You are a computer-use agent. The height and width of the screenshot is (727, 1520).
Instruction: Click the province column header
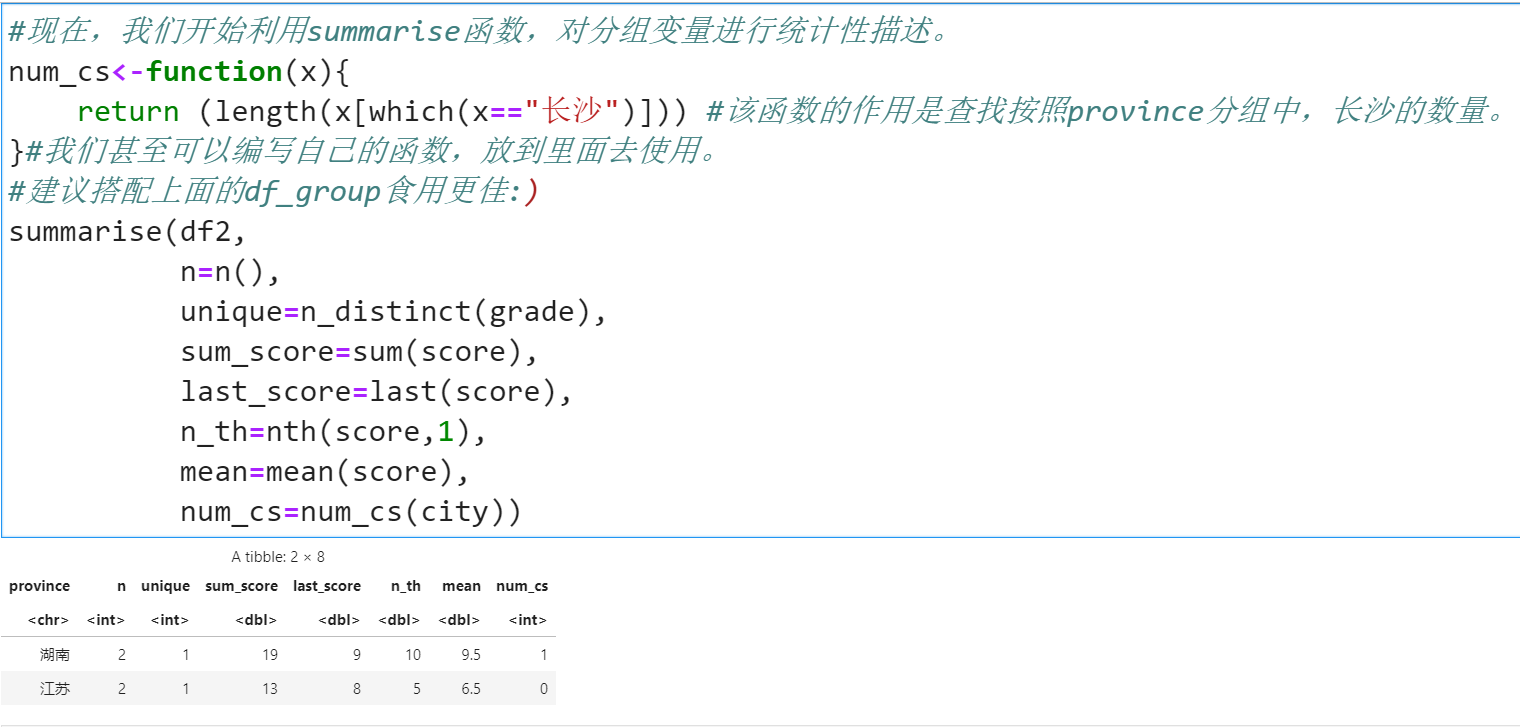tap(39, 586)
